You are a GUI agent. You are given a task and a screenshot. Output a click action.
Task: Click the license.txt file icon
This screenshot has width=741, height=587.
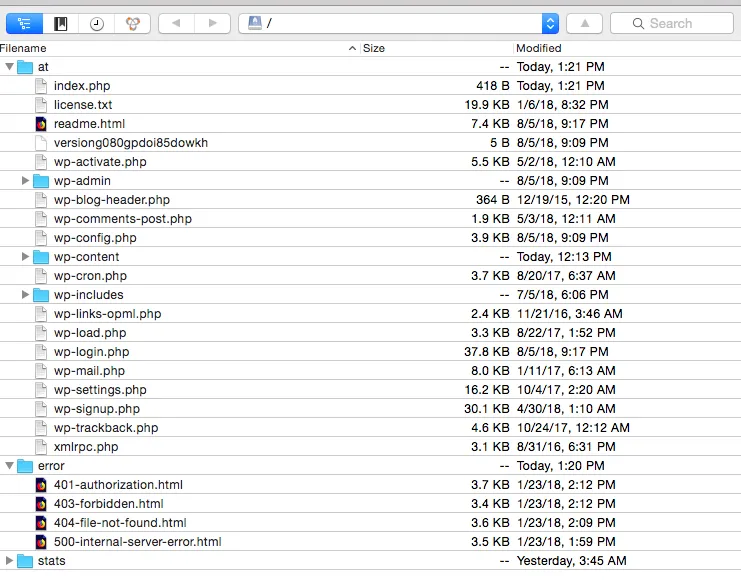click(x=41, y=105)
